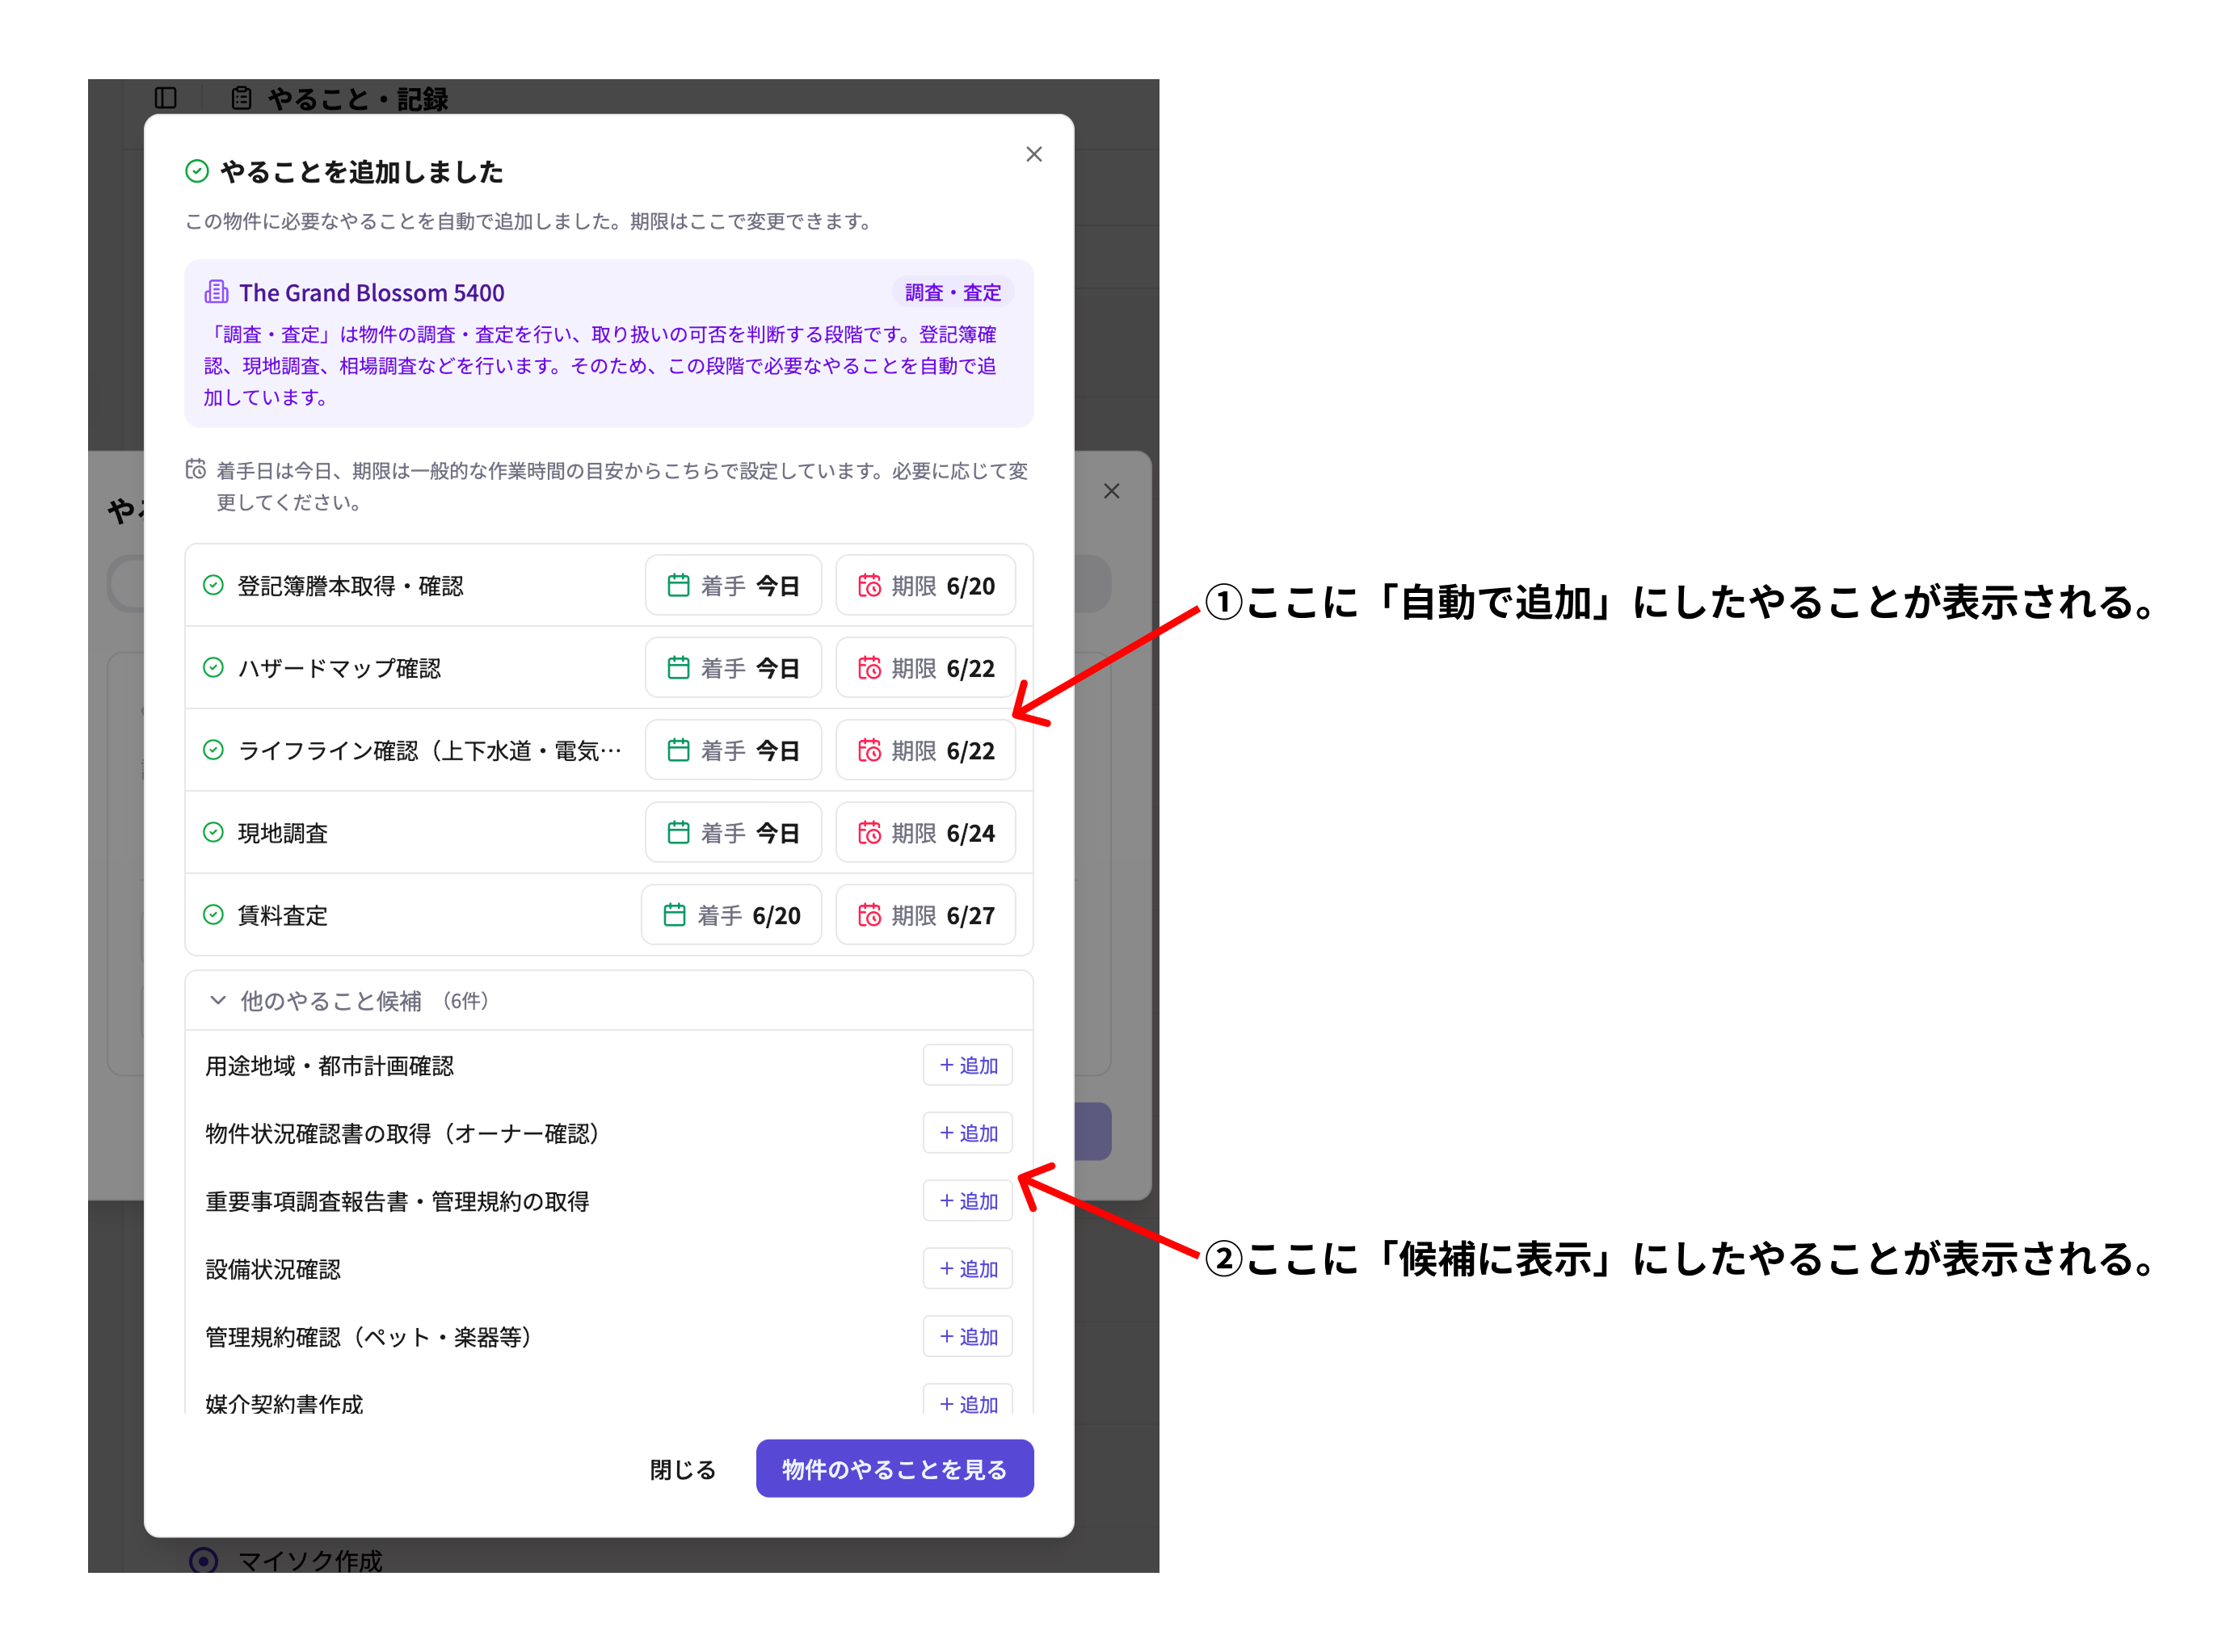Click 賃料査定 task name
The width and height of the screenshot is (2239, 1652).
click(x=282, y=915)
